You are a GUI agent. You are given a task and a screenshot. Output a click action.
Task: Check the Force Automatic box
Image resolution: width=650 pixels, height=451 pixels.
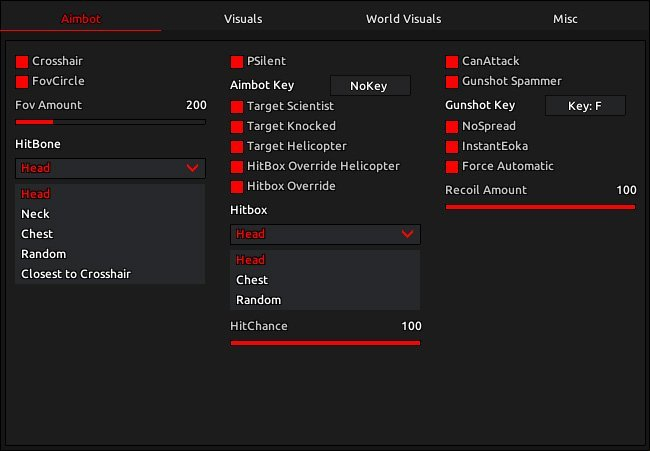coord(453,167)
